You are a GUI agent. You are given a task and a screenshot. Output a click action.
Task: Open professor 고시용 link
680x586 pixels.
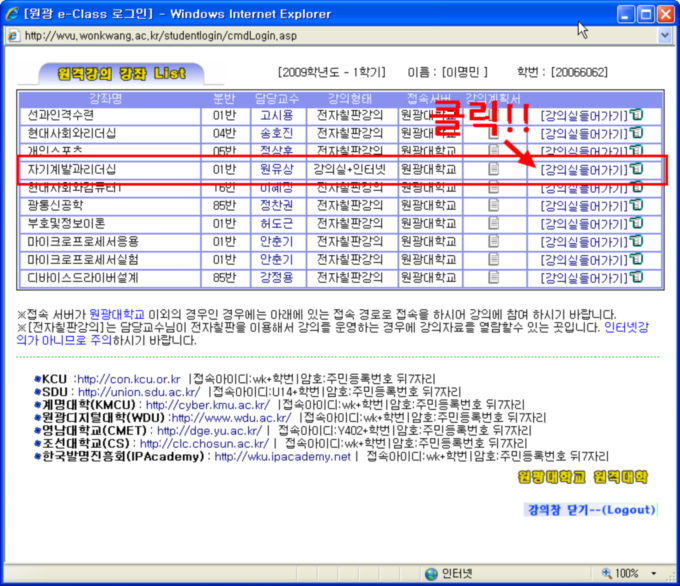pos(277,115)
